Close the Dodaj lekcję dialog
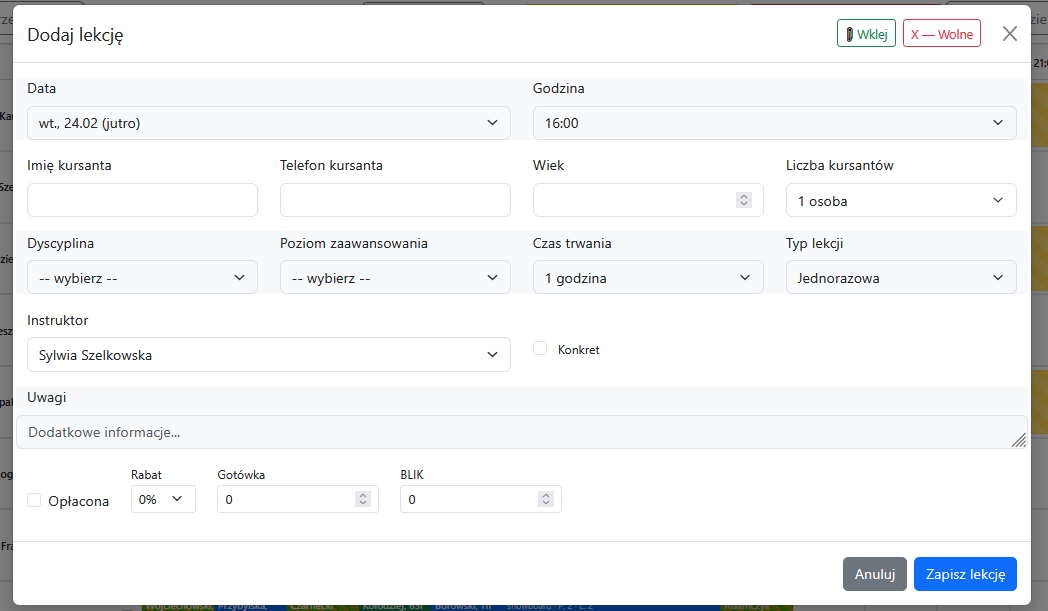1048x611 pixels. 1009,34
